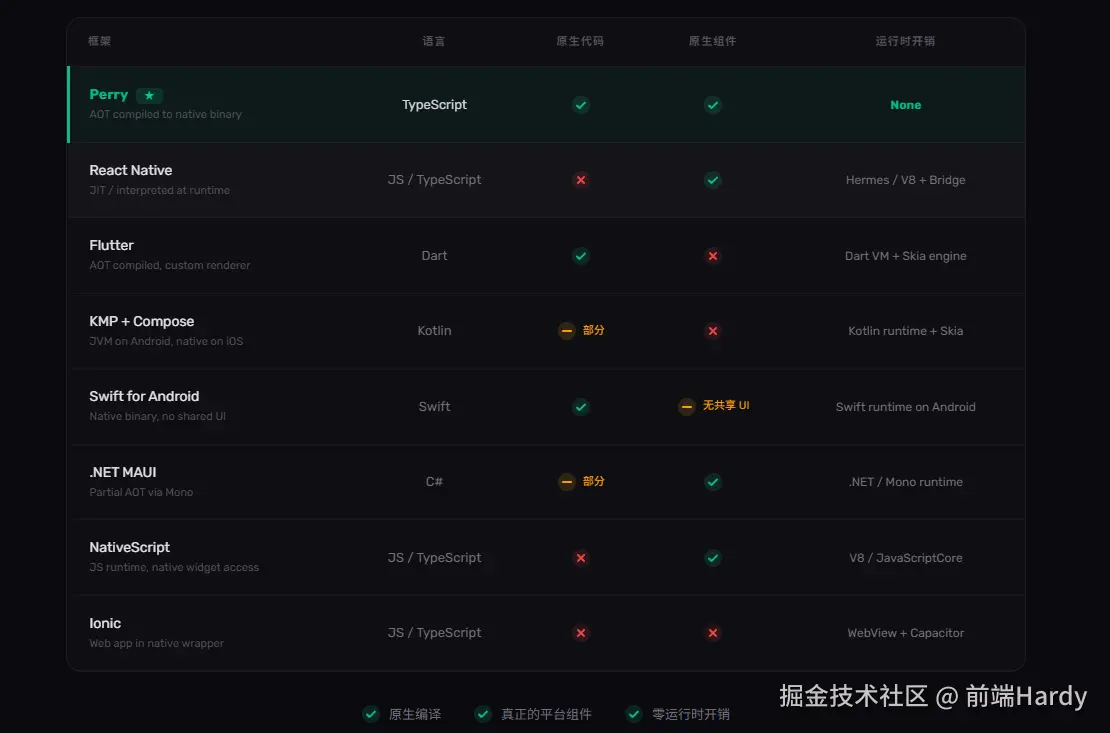Select the React Native framework name
The height and width of the screenshot is (733, 1110).
click(130, 170)
